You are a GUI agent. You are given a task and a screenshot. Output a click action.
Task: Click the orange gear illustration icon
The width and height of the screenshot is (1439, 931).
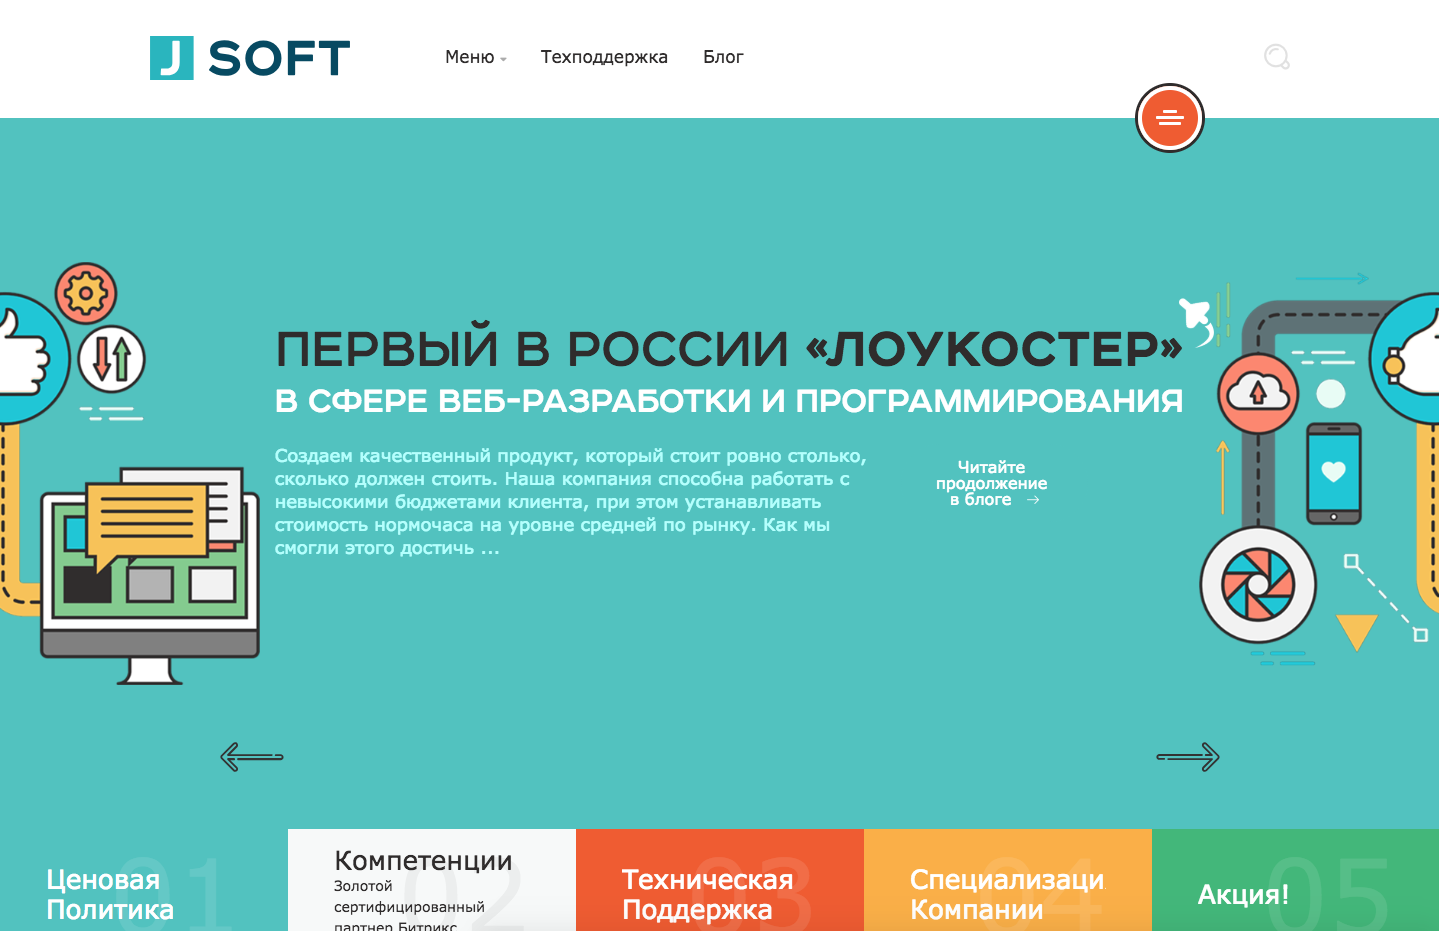click(x=86, y=293)
